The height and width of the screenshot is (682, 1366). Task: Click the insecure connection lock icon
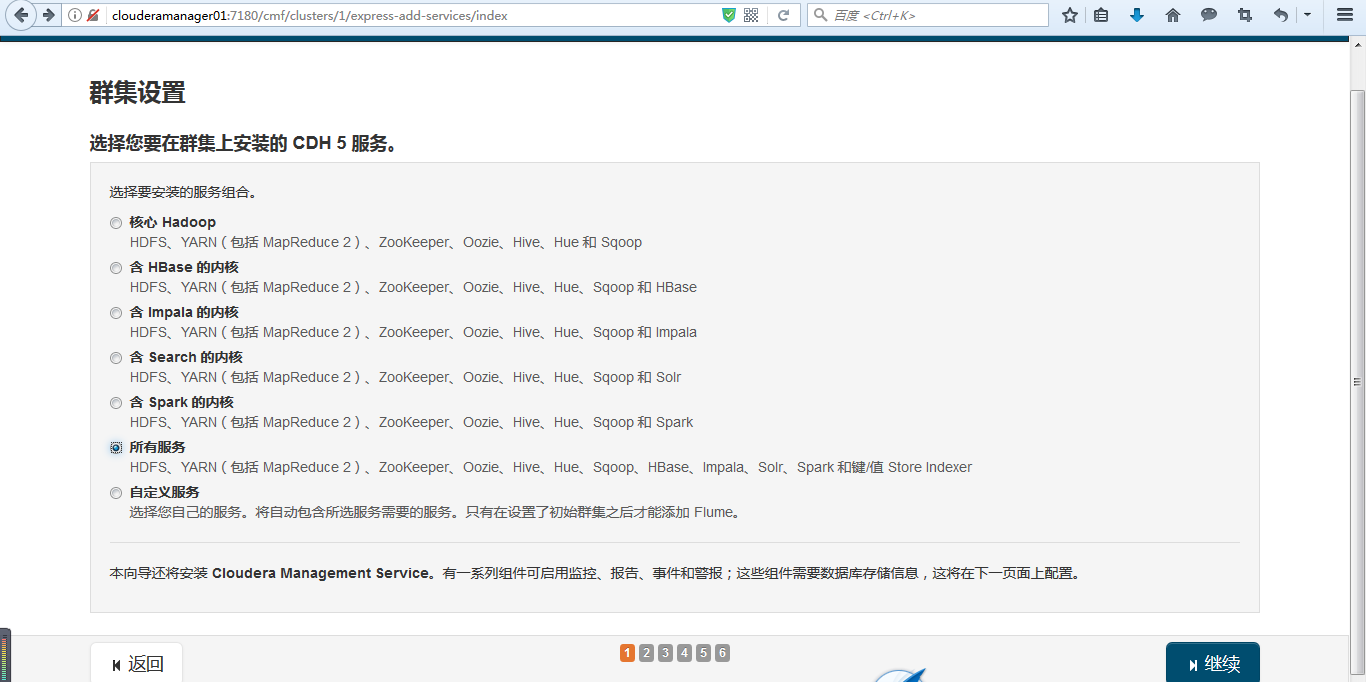click(93, 15)
